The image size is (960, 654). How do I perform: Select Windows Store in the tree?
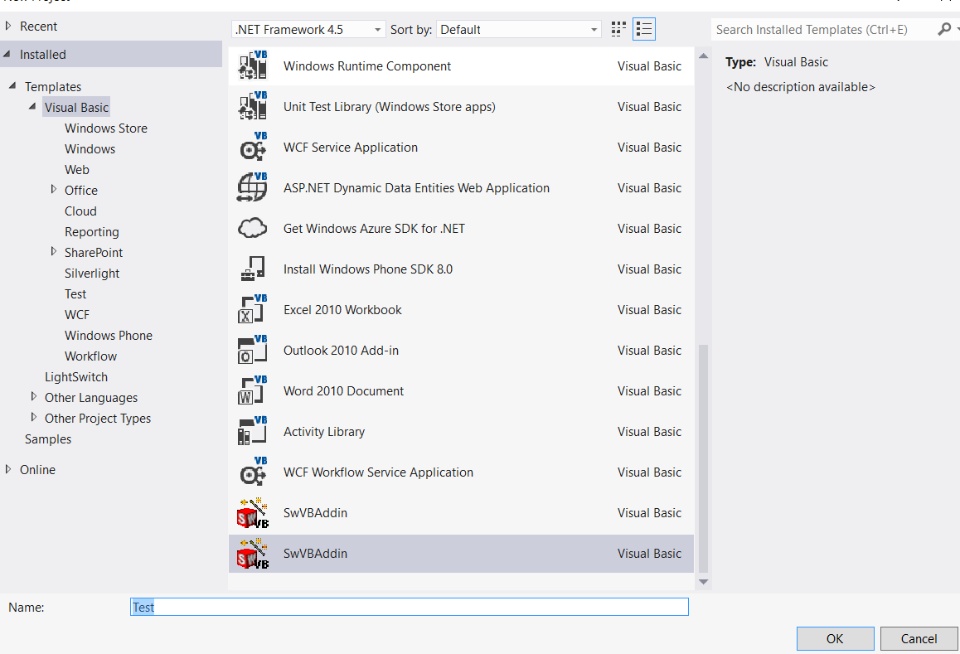(x=106, y=128)
